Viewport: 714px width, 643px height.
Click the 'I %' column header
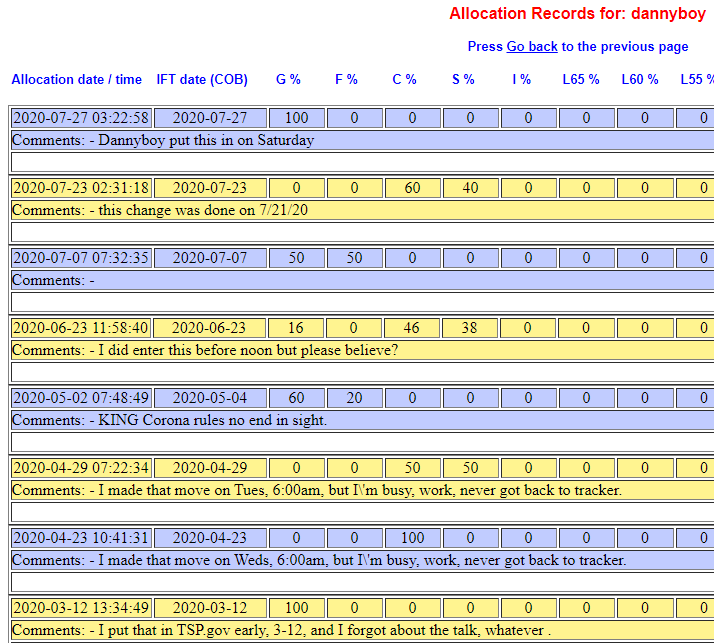[x=521, y=79]
